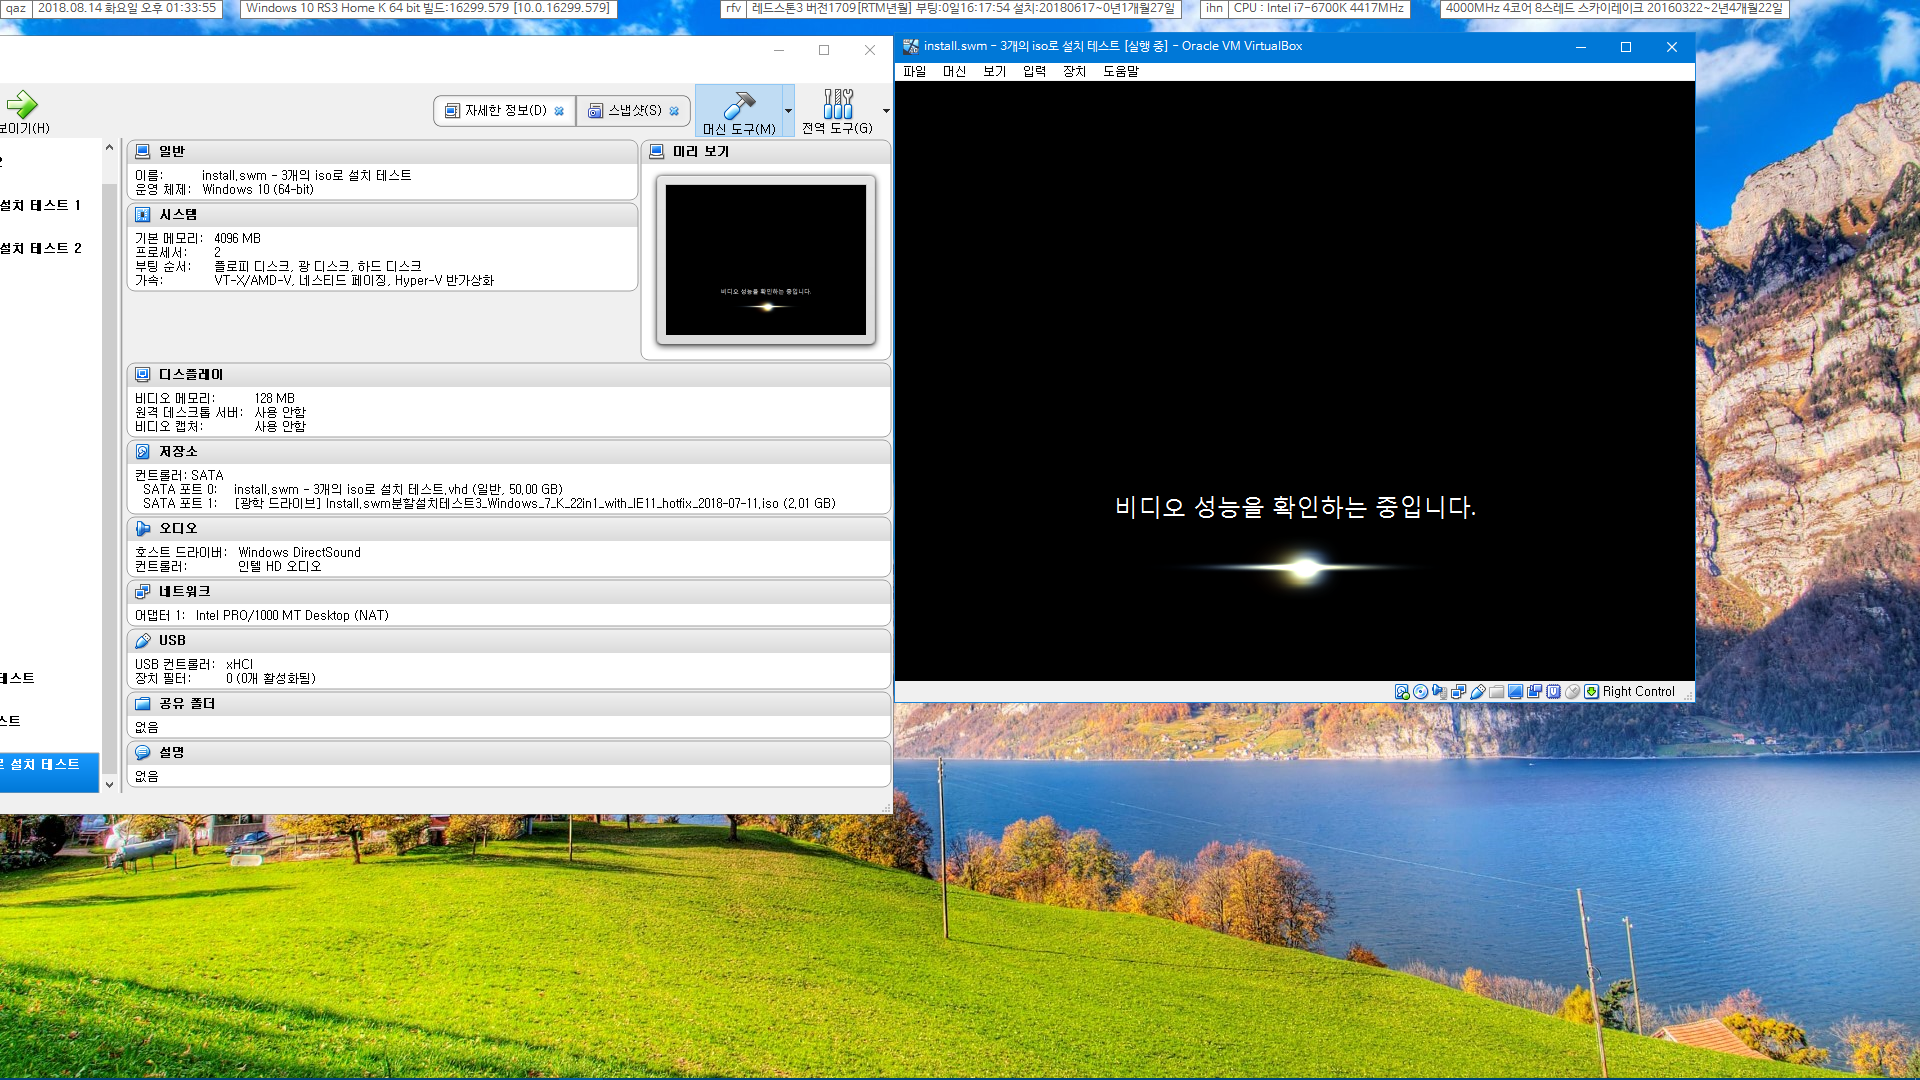This screenshot has height=1080, width=1920.
Task: Click the CPU info desktop gadget label
Action: 1318,8
